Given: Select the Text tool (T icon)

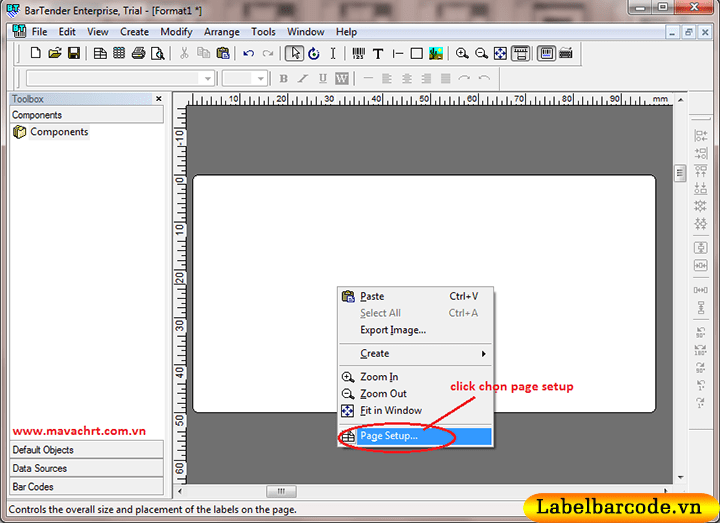Looking at the screenshot, I should pos(378,53).
